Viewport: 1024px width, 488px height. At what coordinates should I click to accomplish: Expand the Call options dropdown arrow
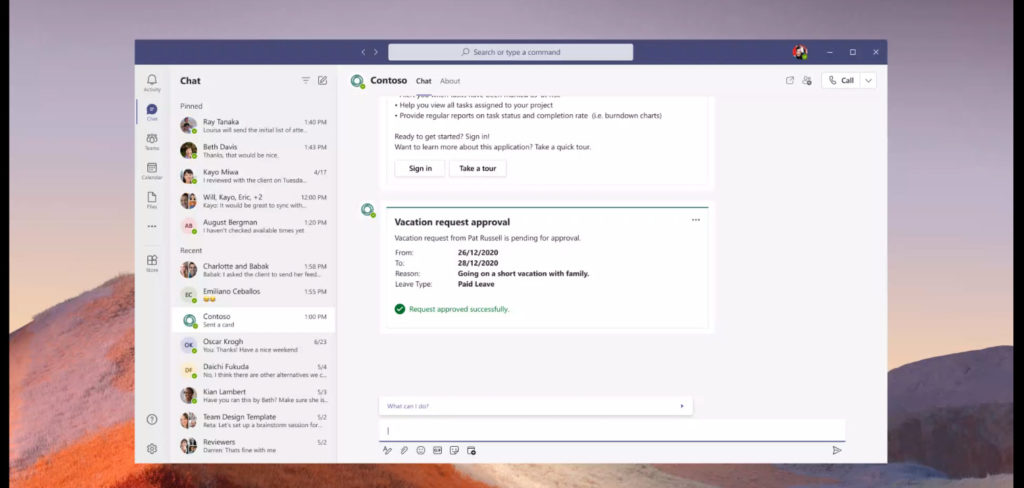(868, 81)
